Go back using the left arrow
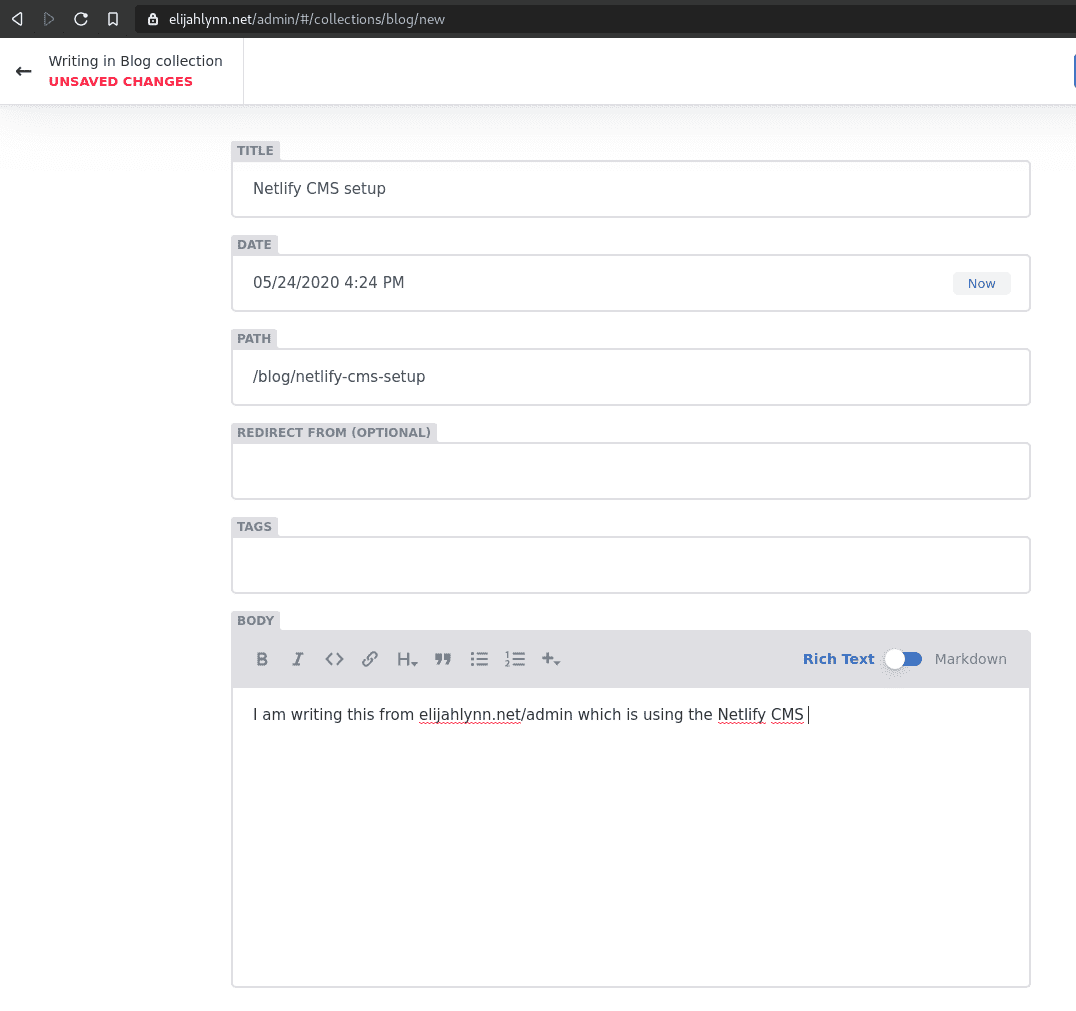This screenshot has width=1076, height=1011. point(24,71)
